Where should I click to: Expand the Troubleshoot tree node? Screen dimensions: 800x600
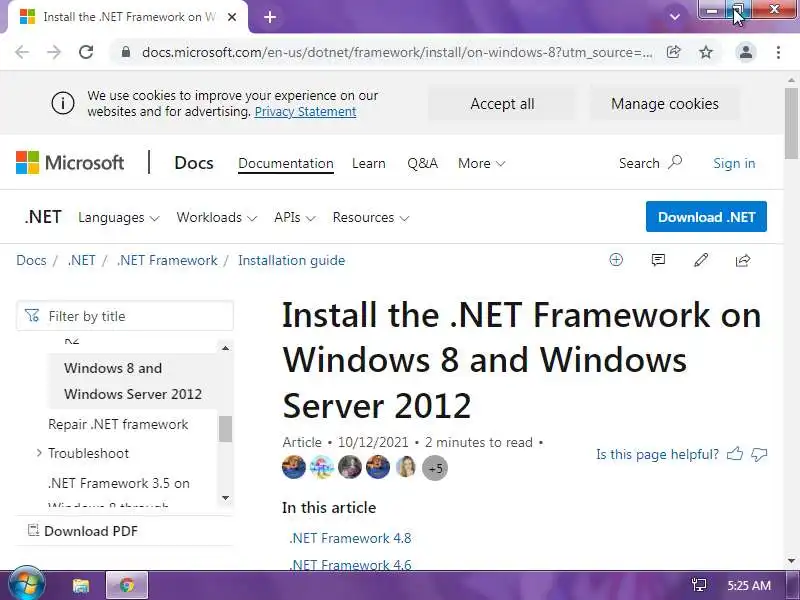pos(39,453)
